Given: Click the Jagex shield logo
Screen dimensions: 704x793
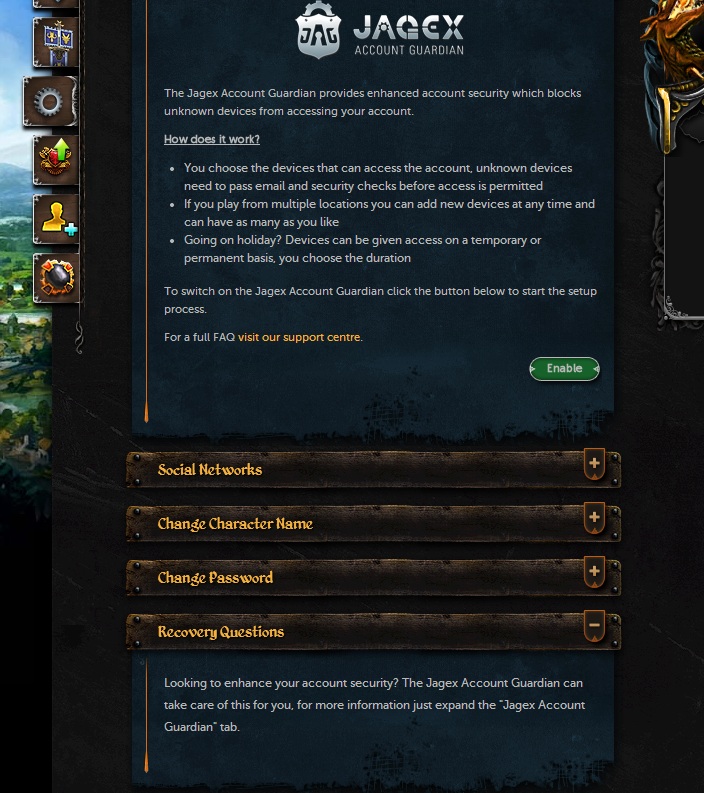Looking at the screenshot, I should point(318,30).
